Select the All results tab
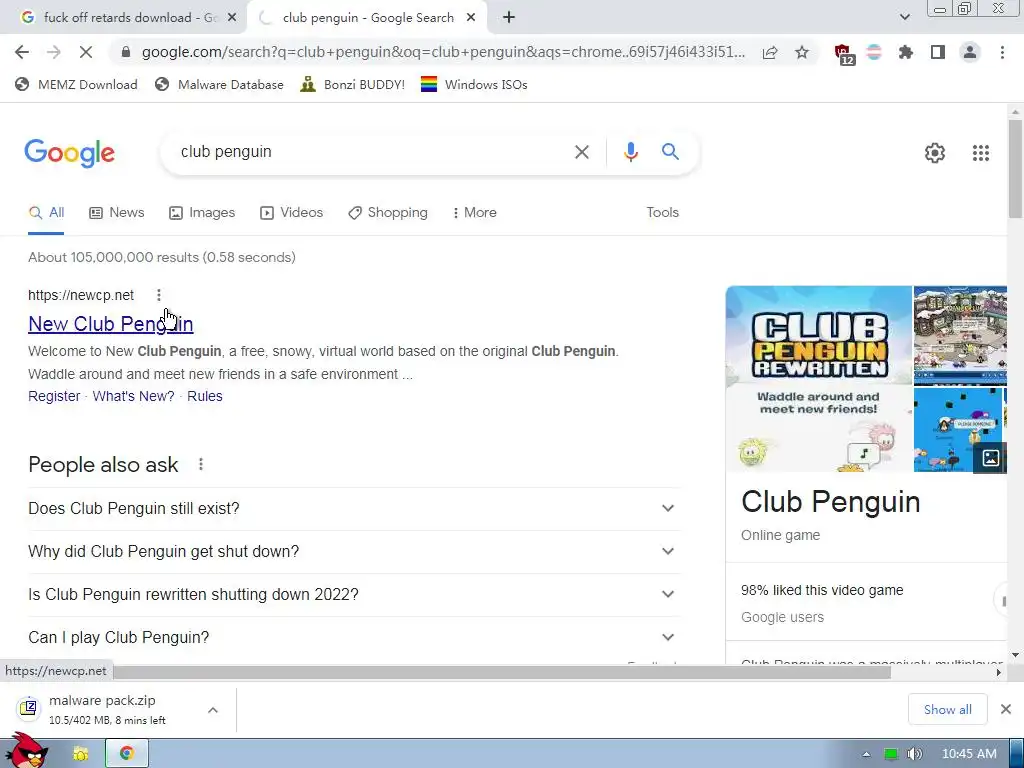 tap(46, 212)
